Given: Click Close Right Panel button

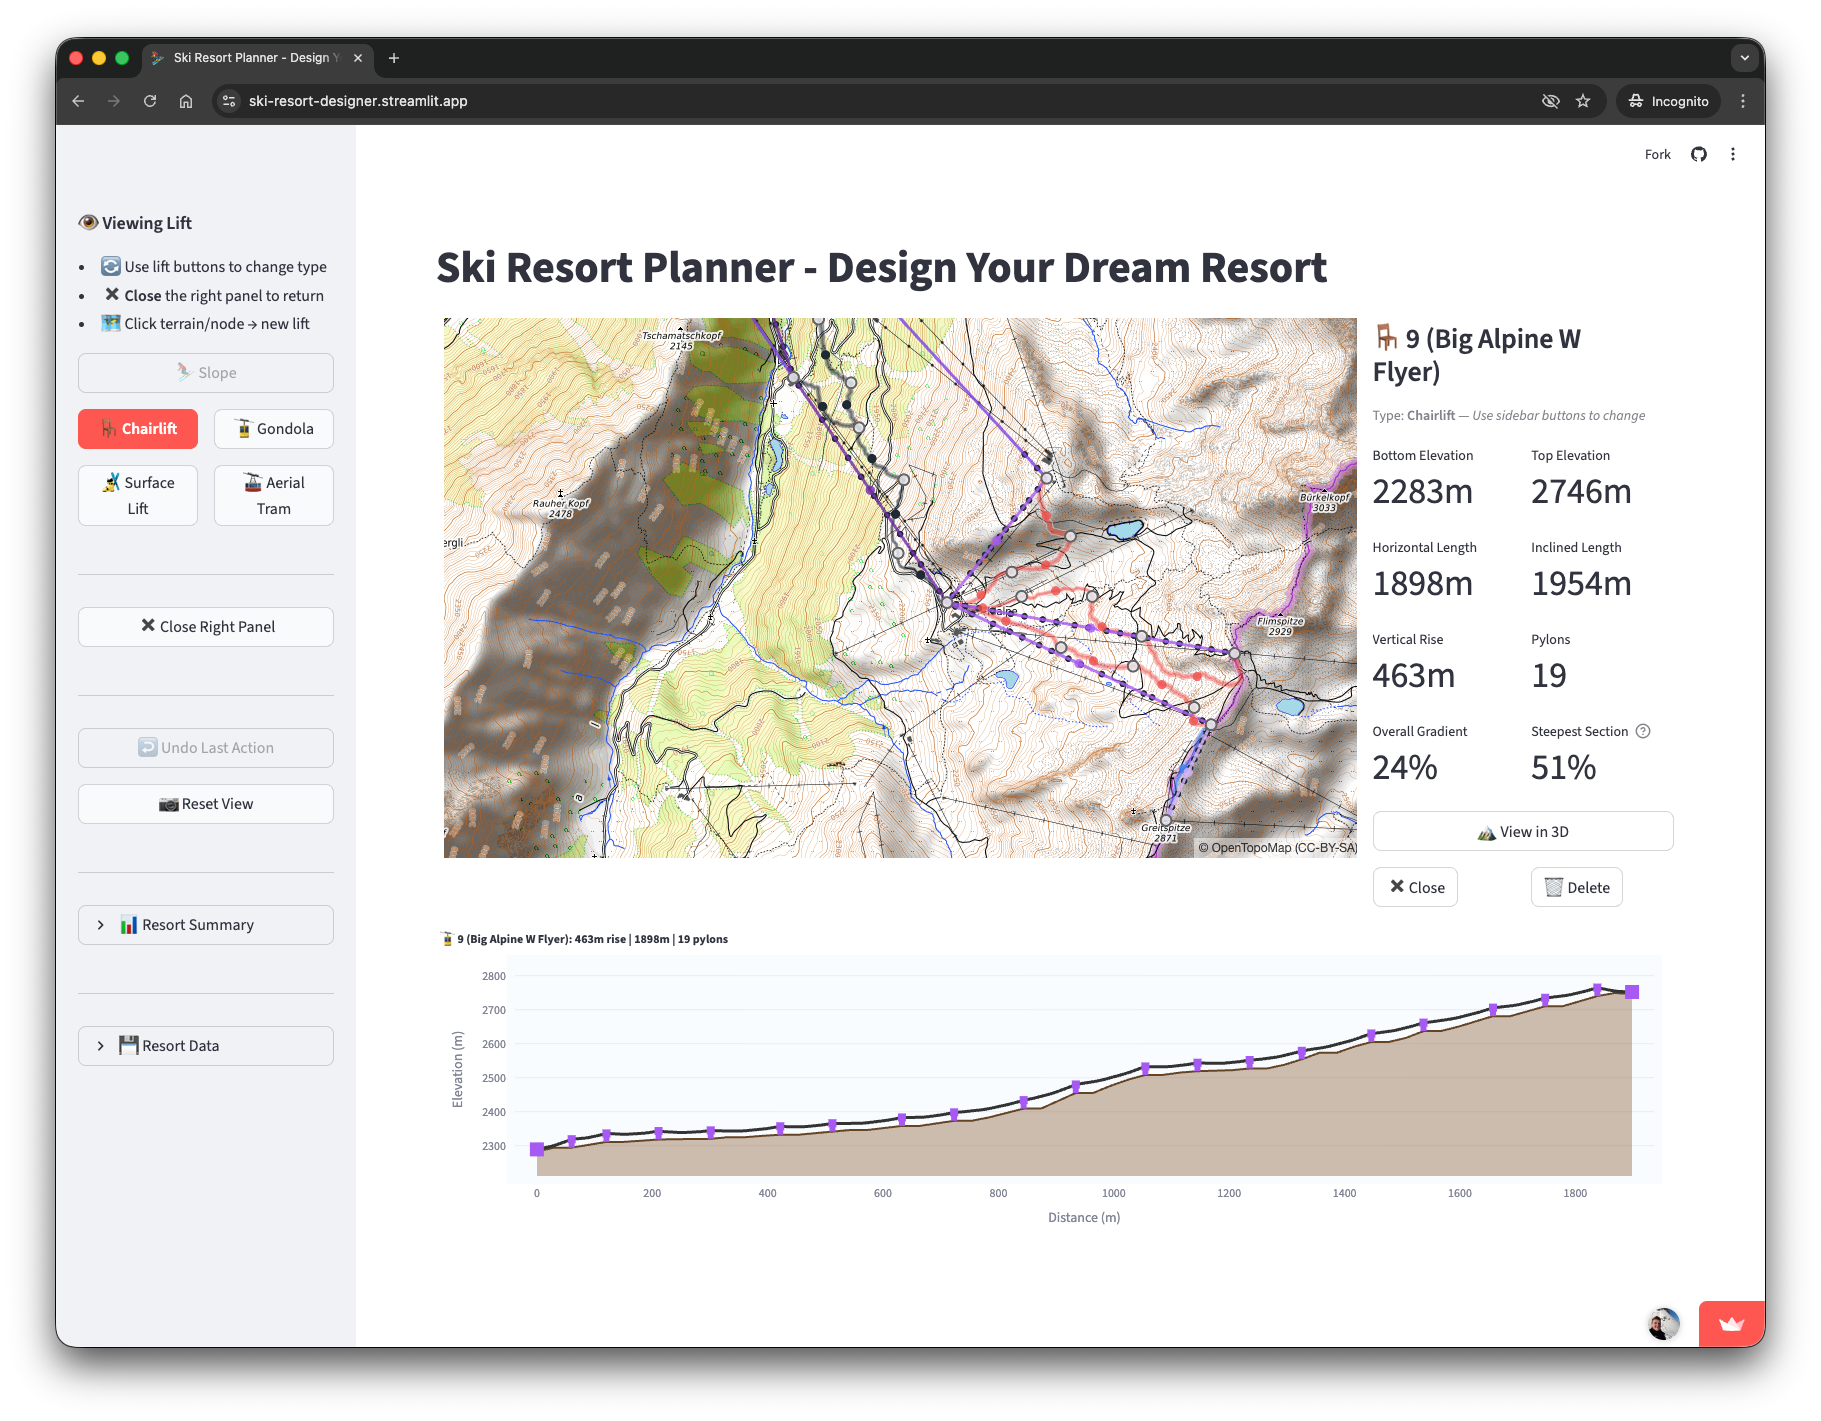Looking at the screenshot, I should pos(206,627).
